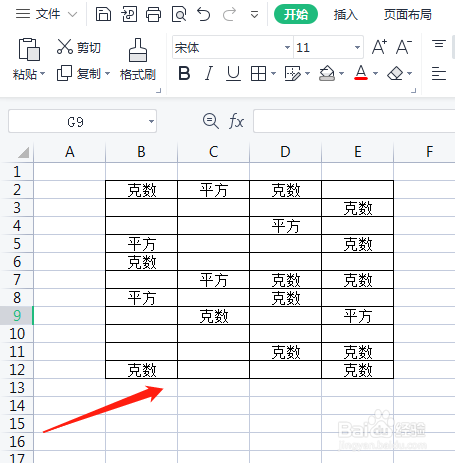Open the draw border dropdown arrow
The image size is (455, 463).
(307, 73)
